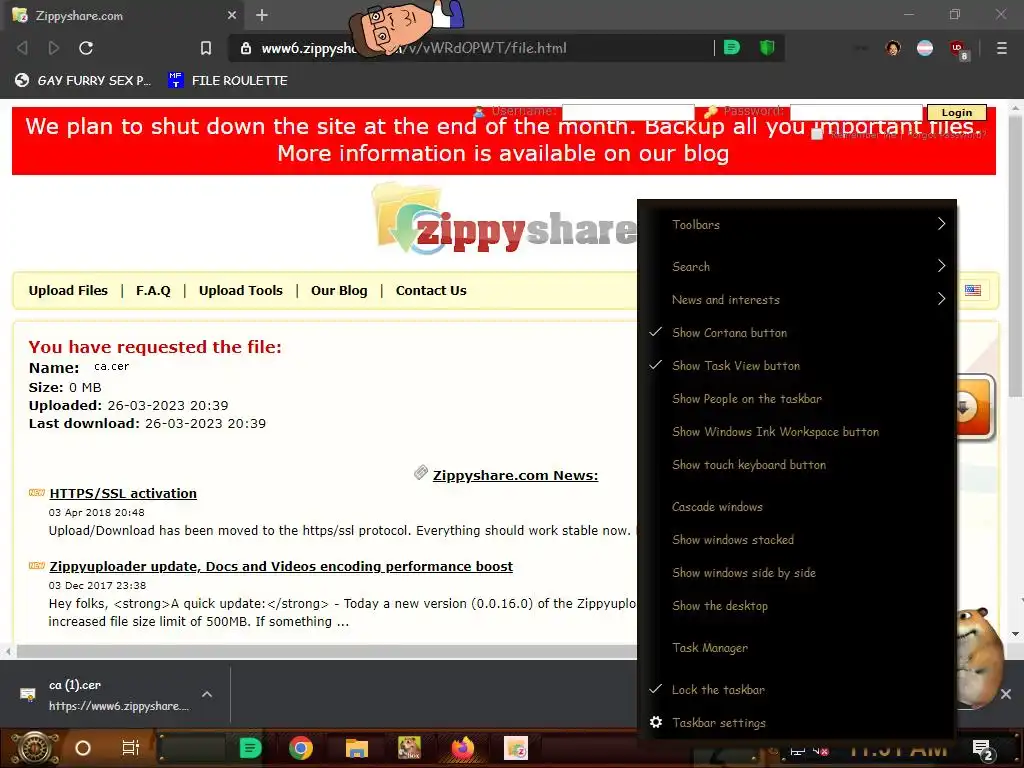
Task: Click the Username input field
Action: 628,112
